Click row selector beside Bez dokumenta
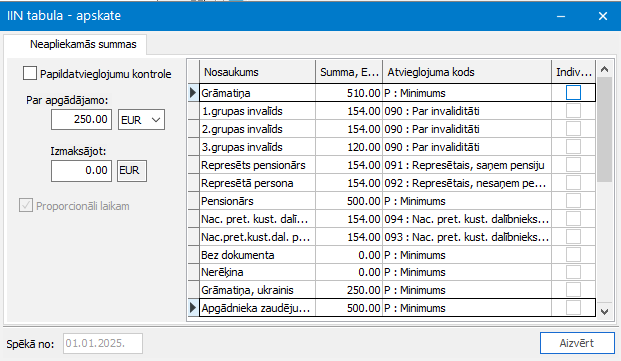621x361 pixels. point(193,255)
